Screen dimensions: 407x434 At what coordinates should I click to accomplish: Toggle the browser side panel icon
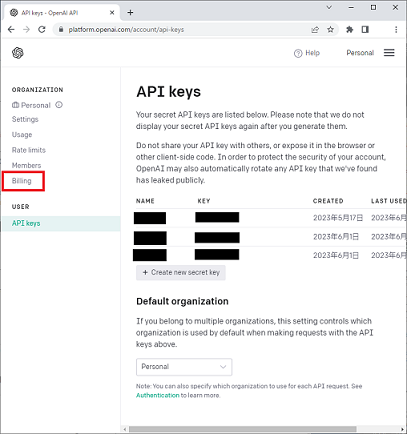coord(365,30)
